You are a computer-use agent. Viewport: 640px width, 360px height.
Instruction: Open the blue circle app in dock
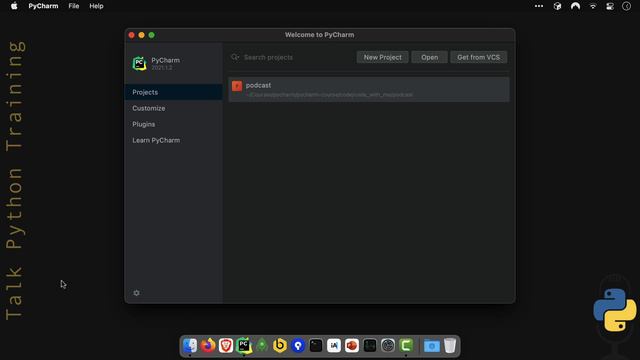(298, 345)
